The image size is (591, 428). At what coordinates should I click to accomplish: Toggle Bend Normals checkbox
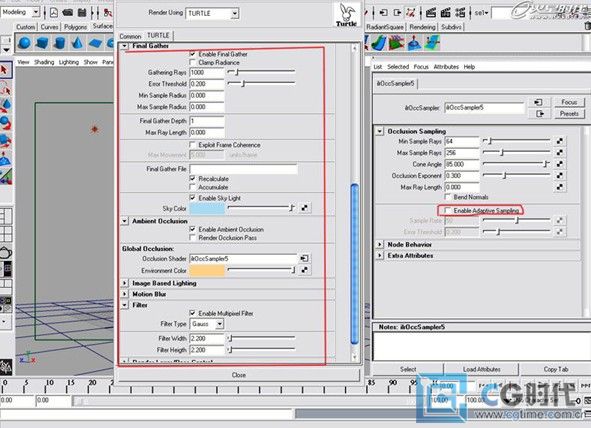[x=447, y=197]
